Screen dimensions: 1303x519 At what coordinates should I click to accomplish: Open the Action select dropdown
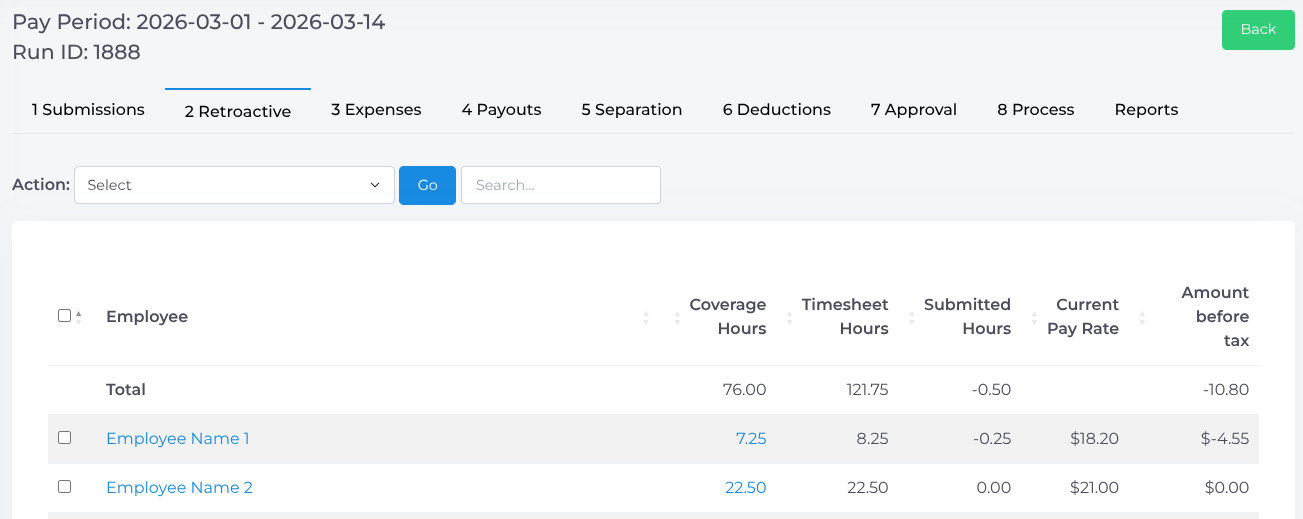coord(234,185)
